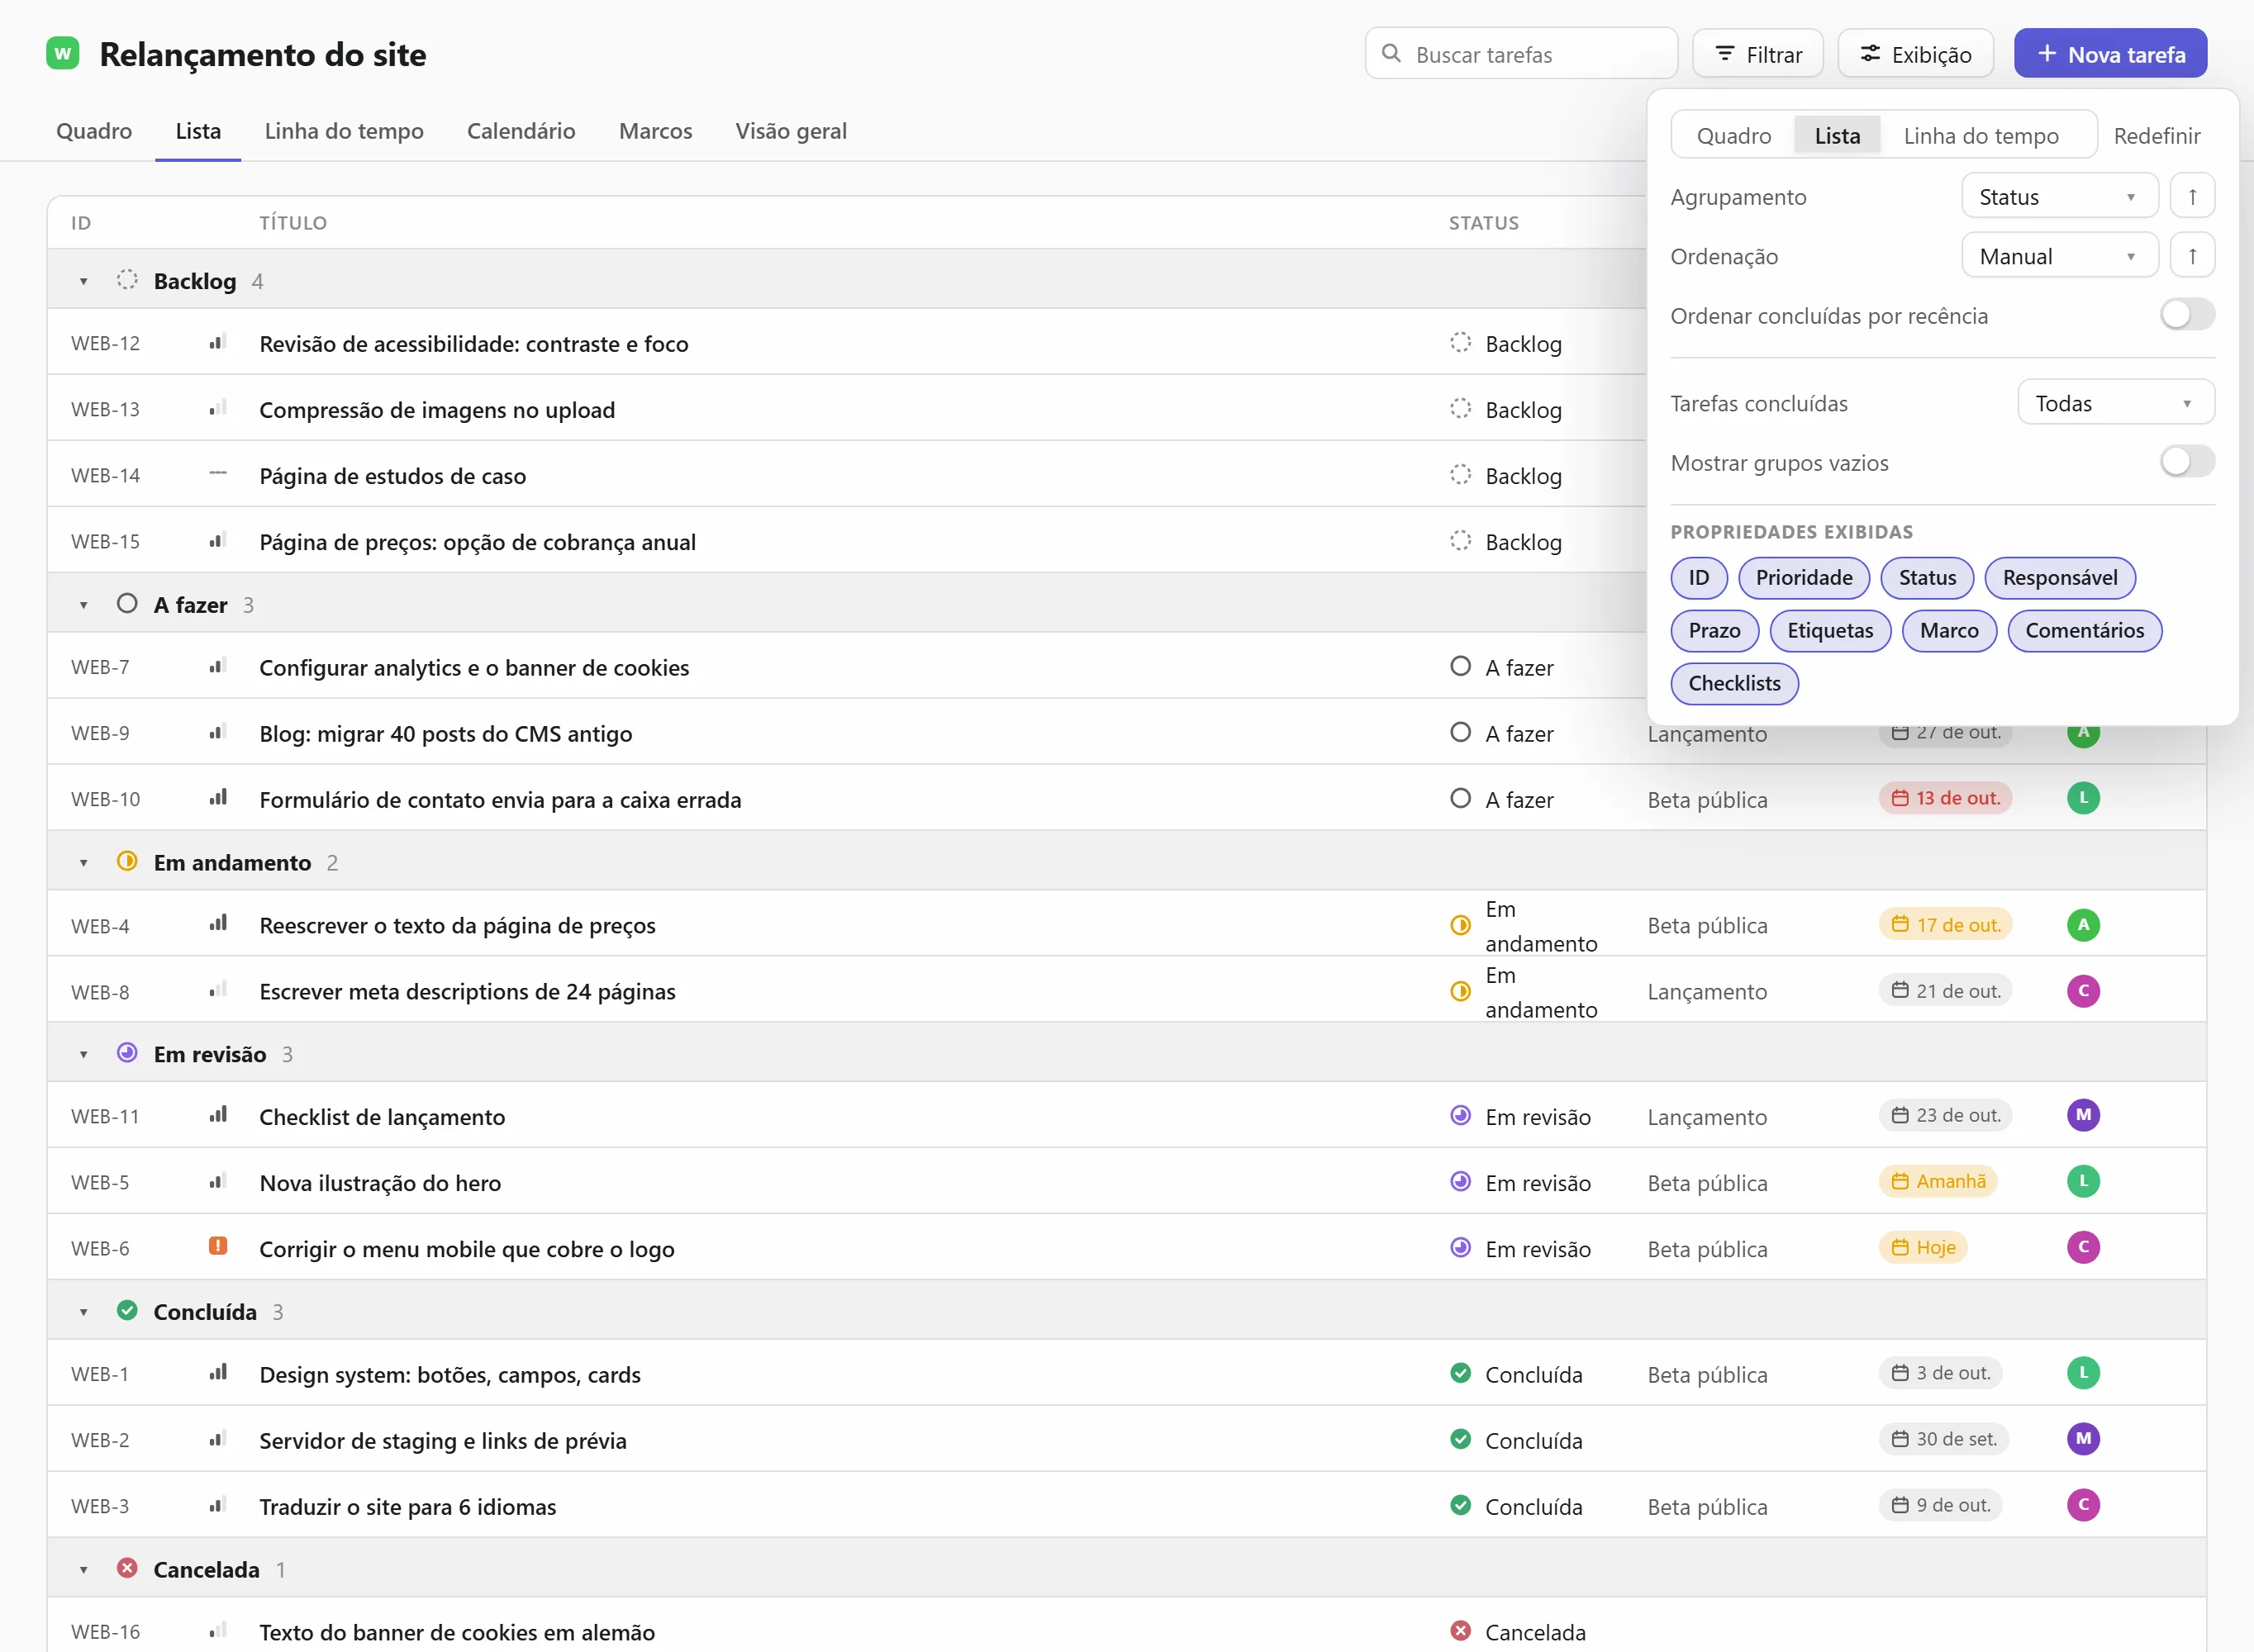Screen dimensions: 2254x1652
Task: Click the no-priority dash icon on WEB-14
Action: [218, 474]
